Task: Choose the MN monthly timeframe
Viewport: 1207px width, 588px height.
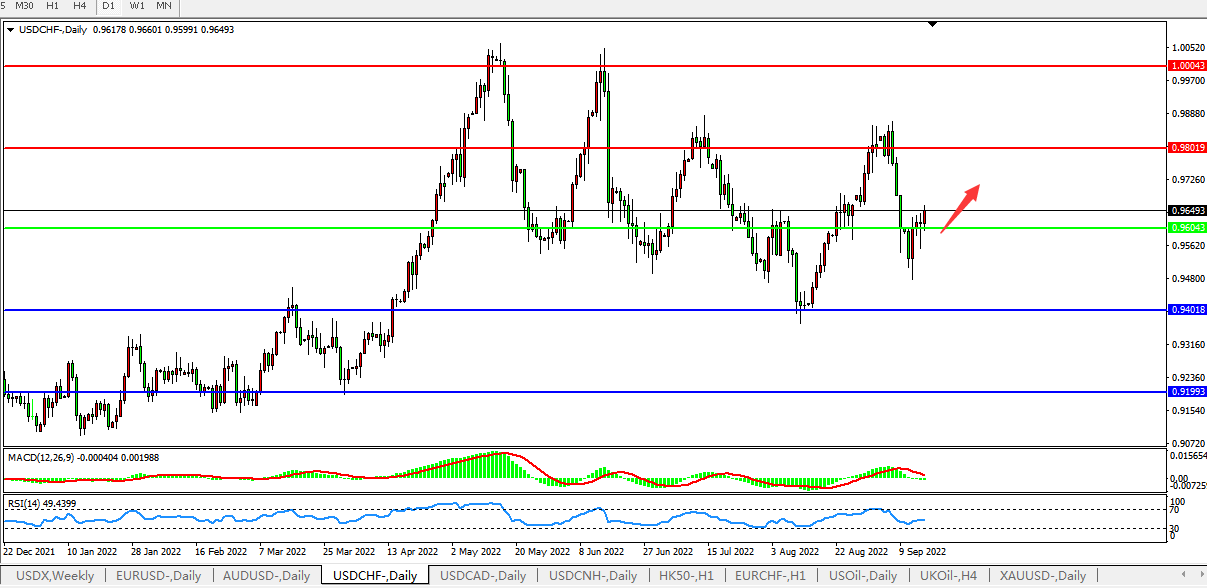Action: click(164, 6)
